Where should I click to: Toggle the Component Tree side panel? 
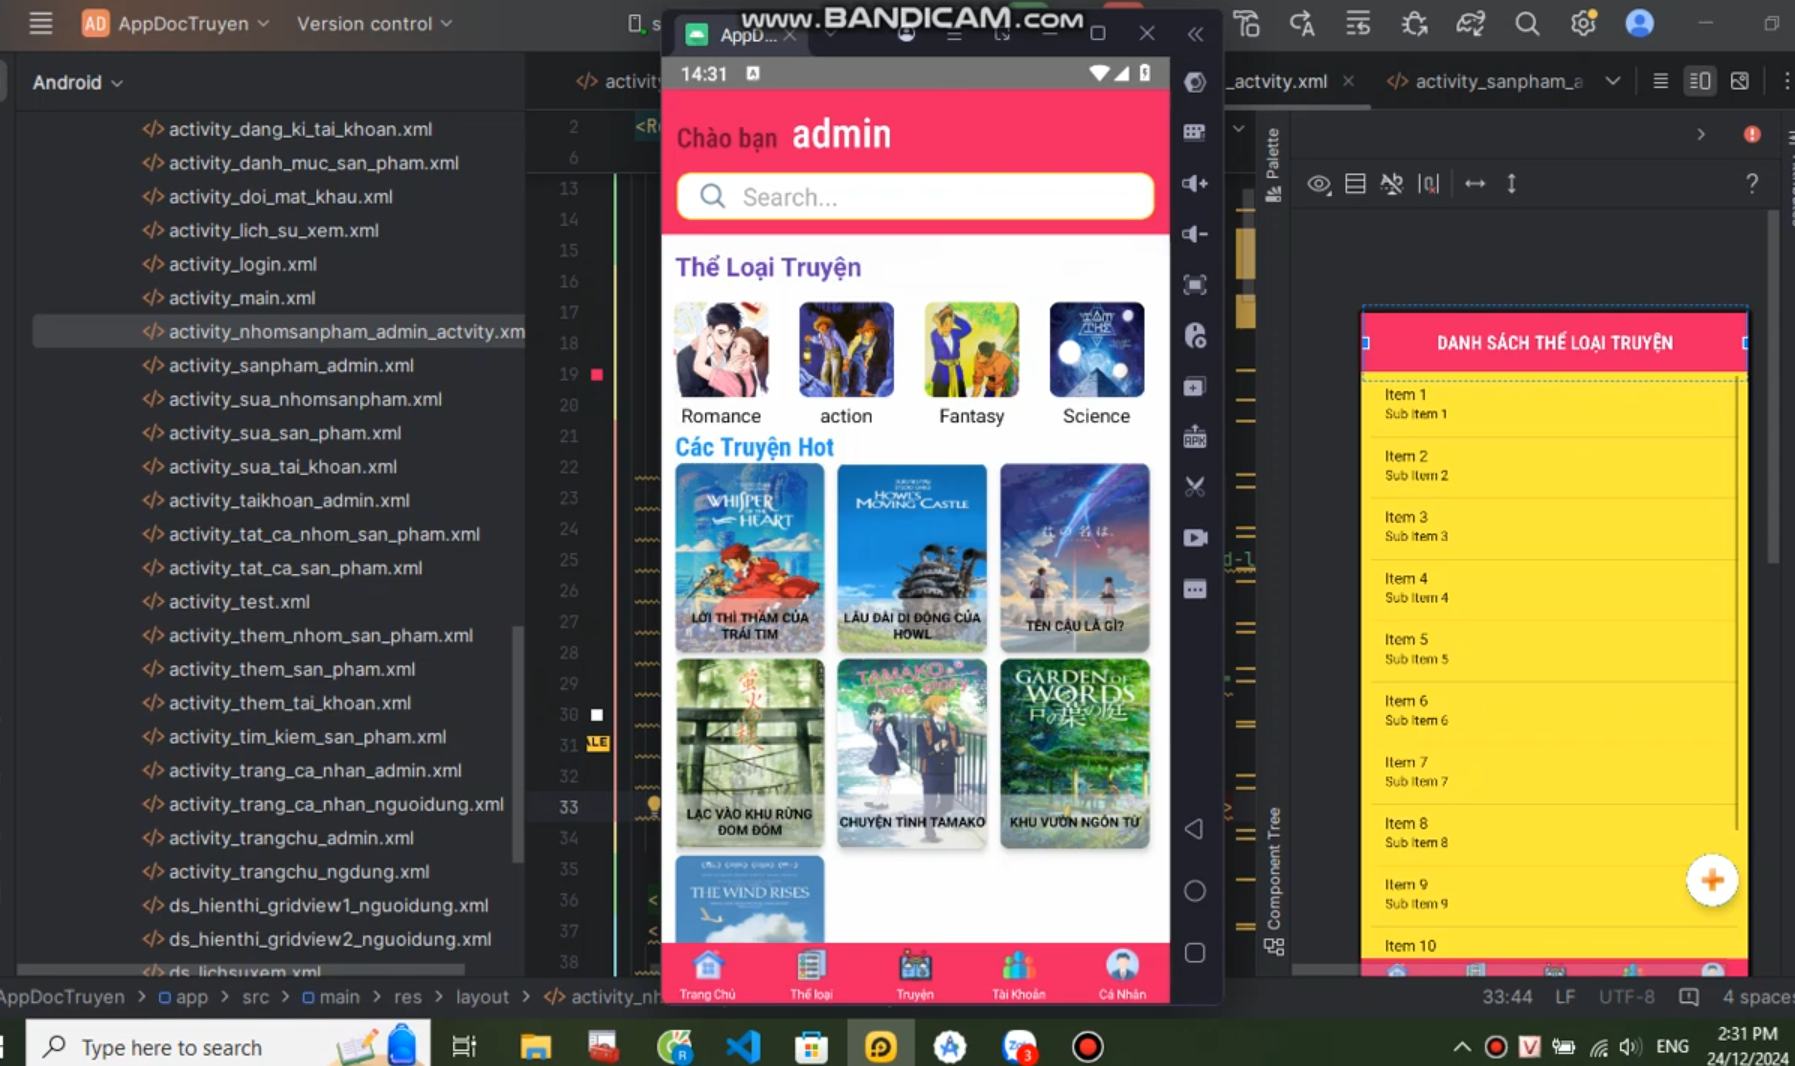pyautogui.click(x=1273, y=880)
